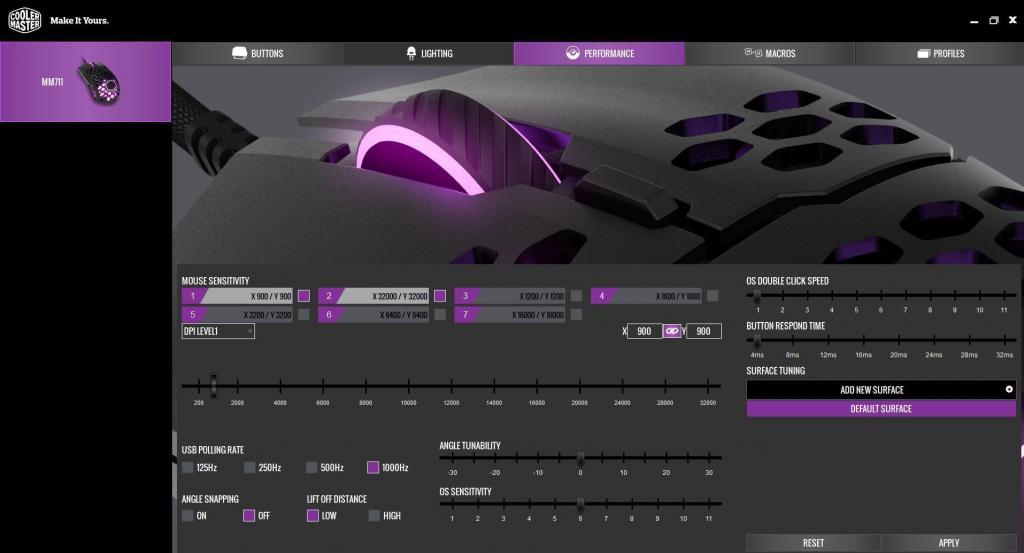Enable the 125Hz USB polling rate checkbox
This screenshot has height=553, width=1024.
tap(188, 467)
